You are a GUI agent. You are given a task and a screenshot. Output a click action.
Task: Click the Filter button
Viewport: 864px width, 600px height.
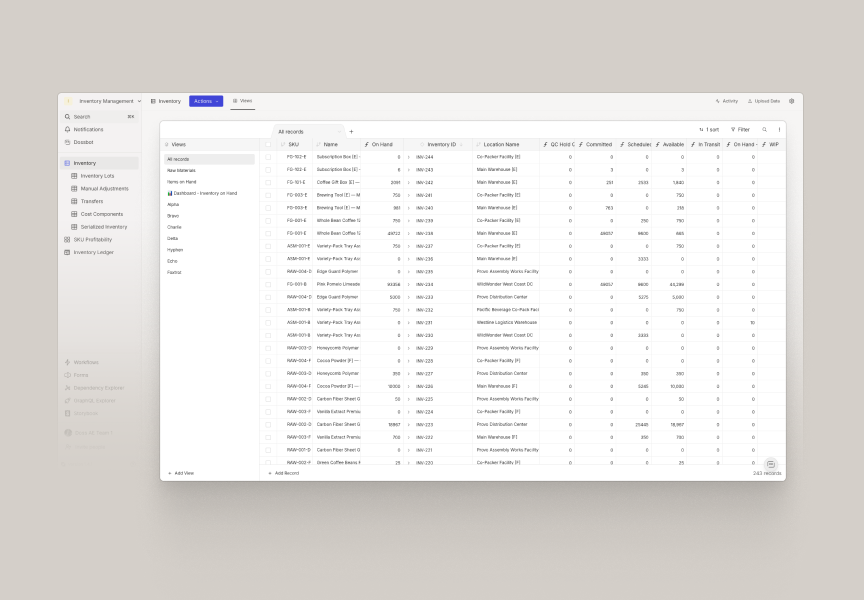[741, 129]
